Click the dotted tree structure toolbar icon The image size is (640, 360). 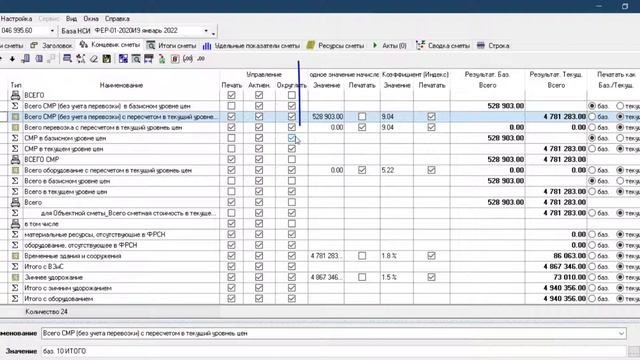pos(81,59)
